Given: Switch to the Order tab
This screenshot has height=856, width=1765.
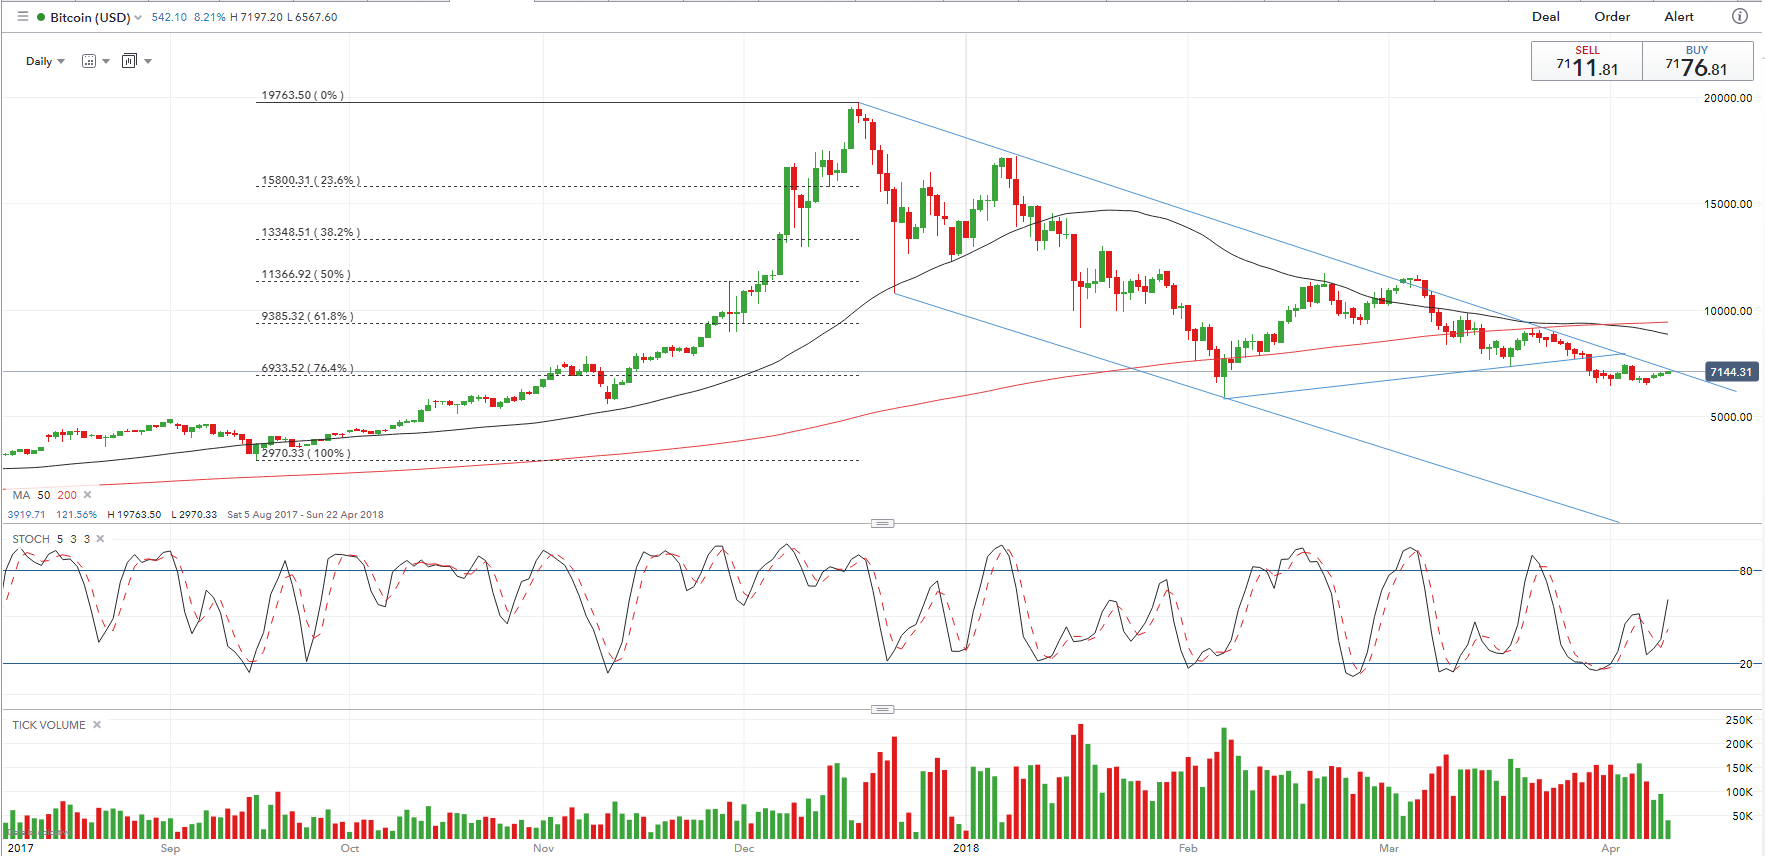Looking at the screenshot, I should tap(1612, 17).
